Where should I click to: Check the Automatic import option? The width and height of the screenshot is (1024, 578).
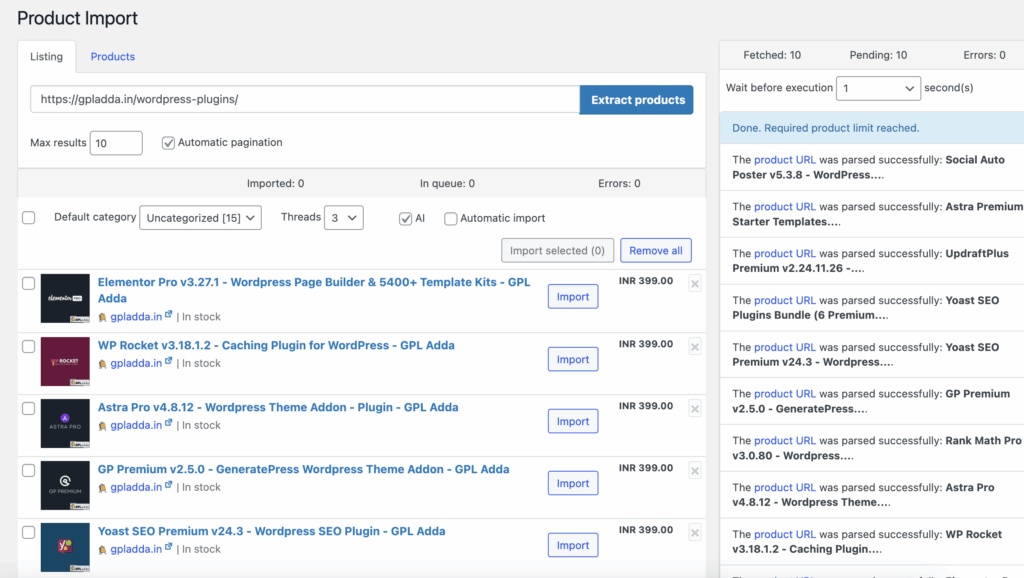pos(451,218)
